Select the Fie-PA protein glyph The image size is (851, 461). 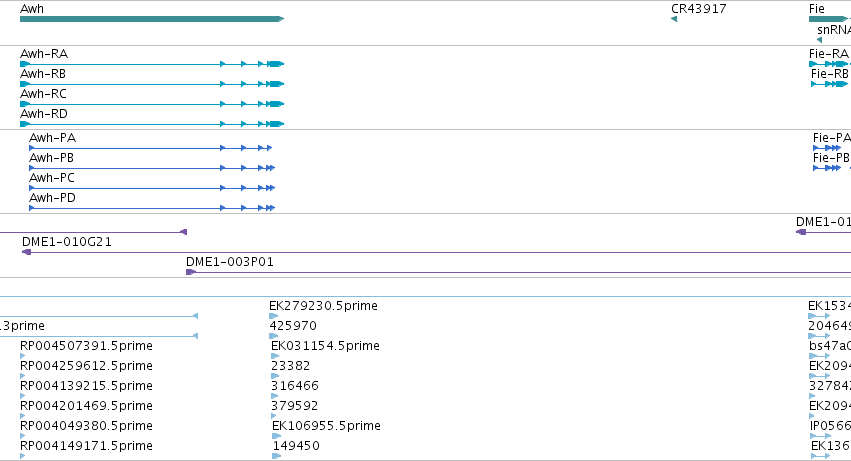(x=827, y=148)
